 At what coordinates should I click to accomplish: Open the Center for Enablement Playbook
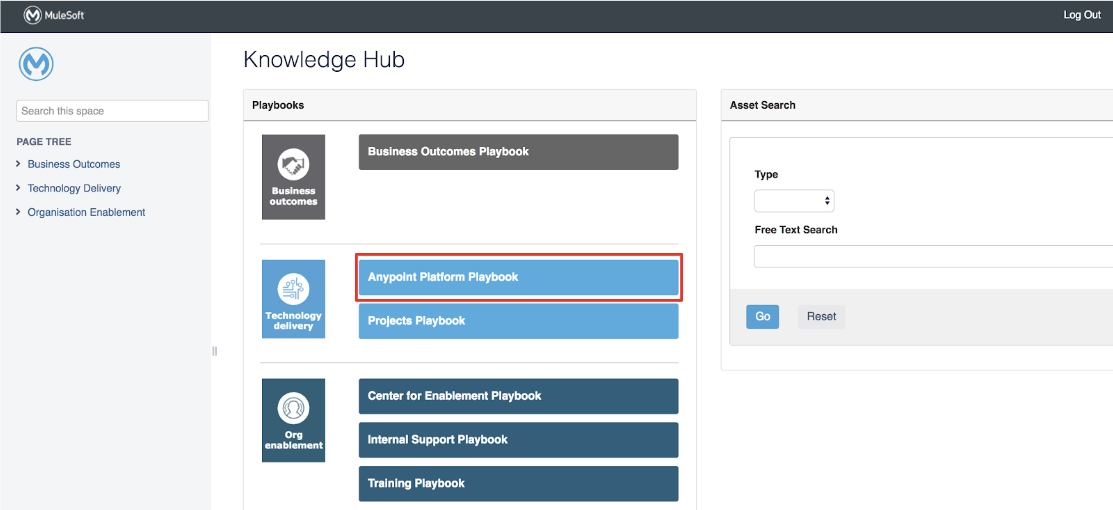[518, 396]
